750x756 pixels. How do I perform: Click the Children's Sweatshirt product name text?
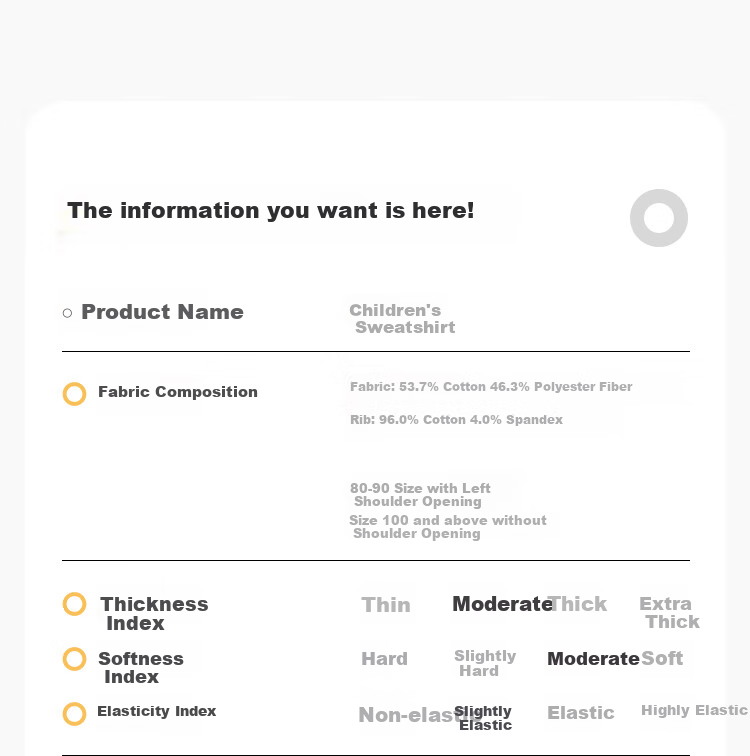tap(402, 319)
